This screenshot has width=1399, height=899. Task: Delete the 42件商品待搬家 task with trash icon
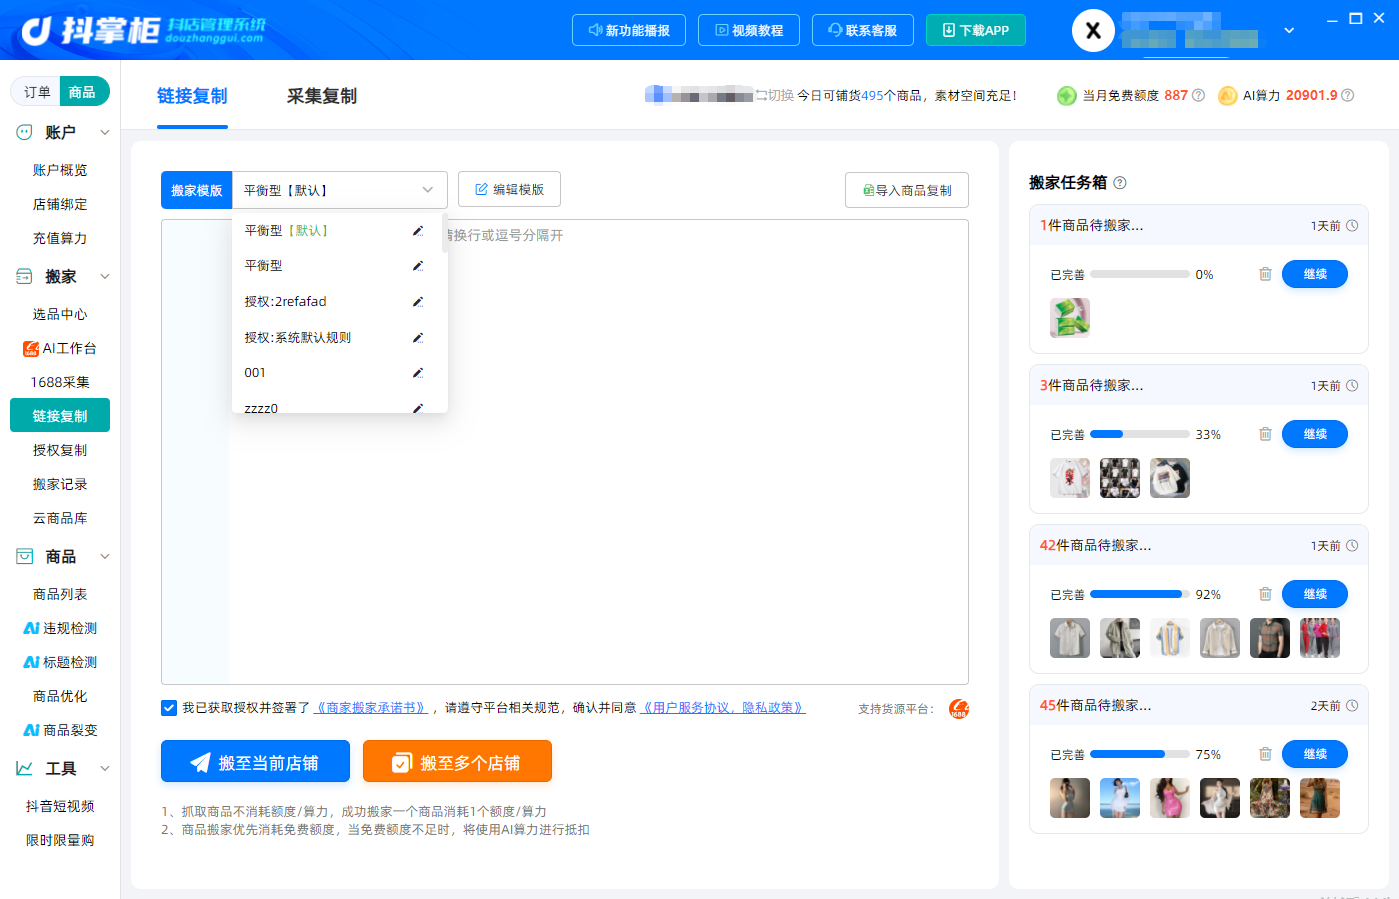pos(1265,594)
